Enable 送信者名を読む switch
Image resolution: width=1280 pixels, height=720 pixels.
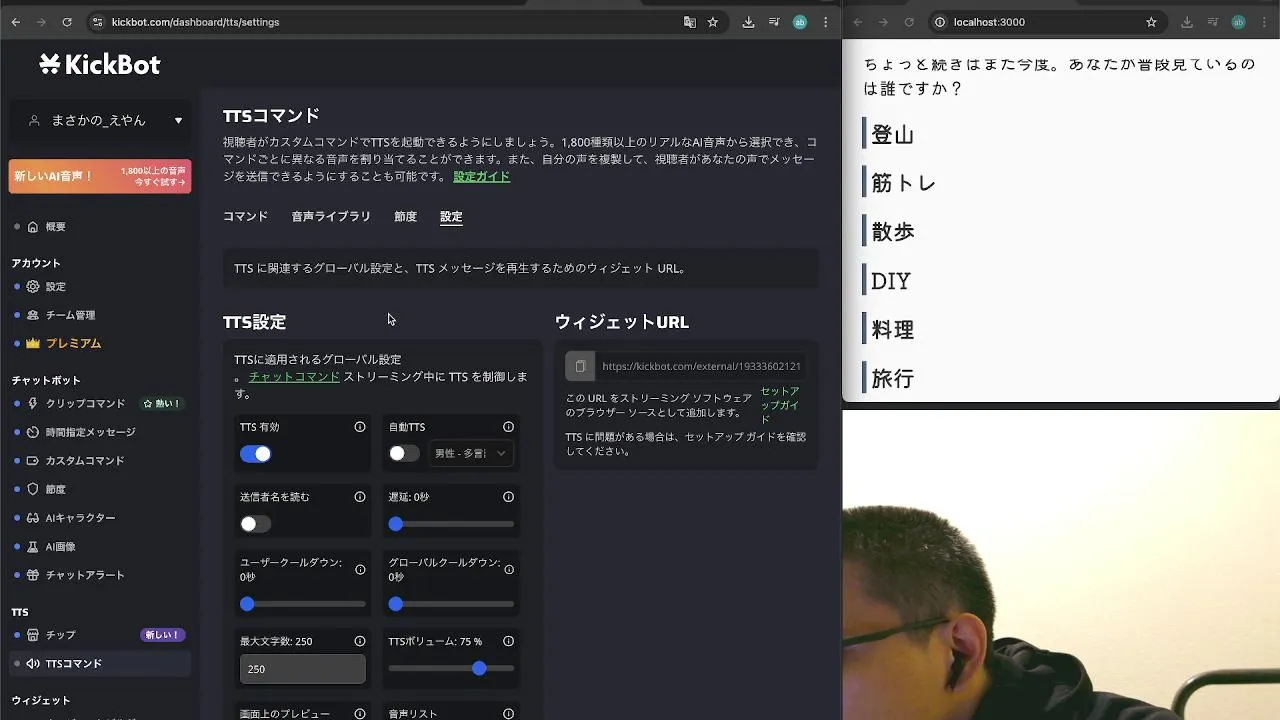[x=255, y=524]
